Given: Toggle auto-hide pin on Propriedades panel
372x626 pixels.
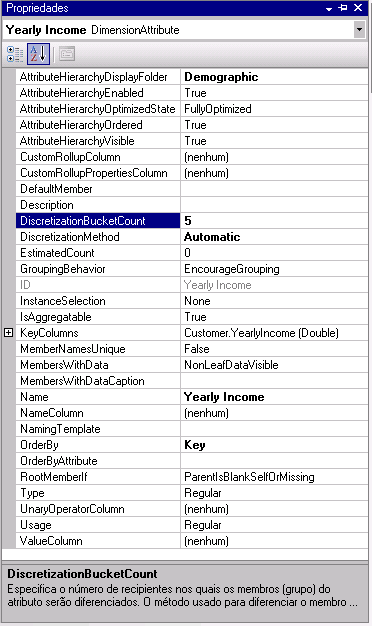Looking at the screenshot, I should 343,8.
